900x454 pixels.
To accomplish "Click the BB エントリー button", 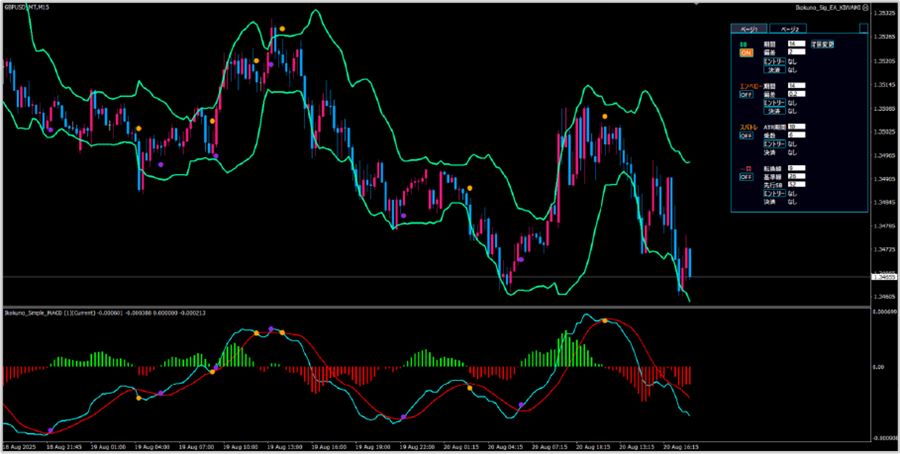I will (x=775, y=61).
